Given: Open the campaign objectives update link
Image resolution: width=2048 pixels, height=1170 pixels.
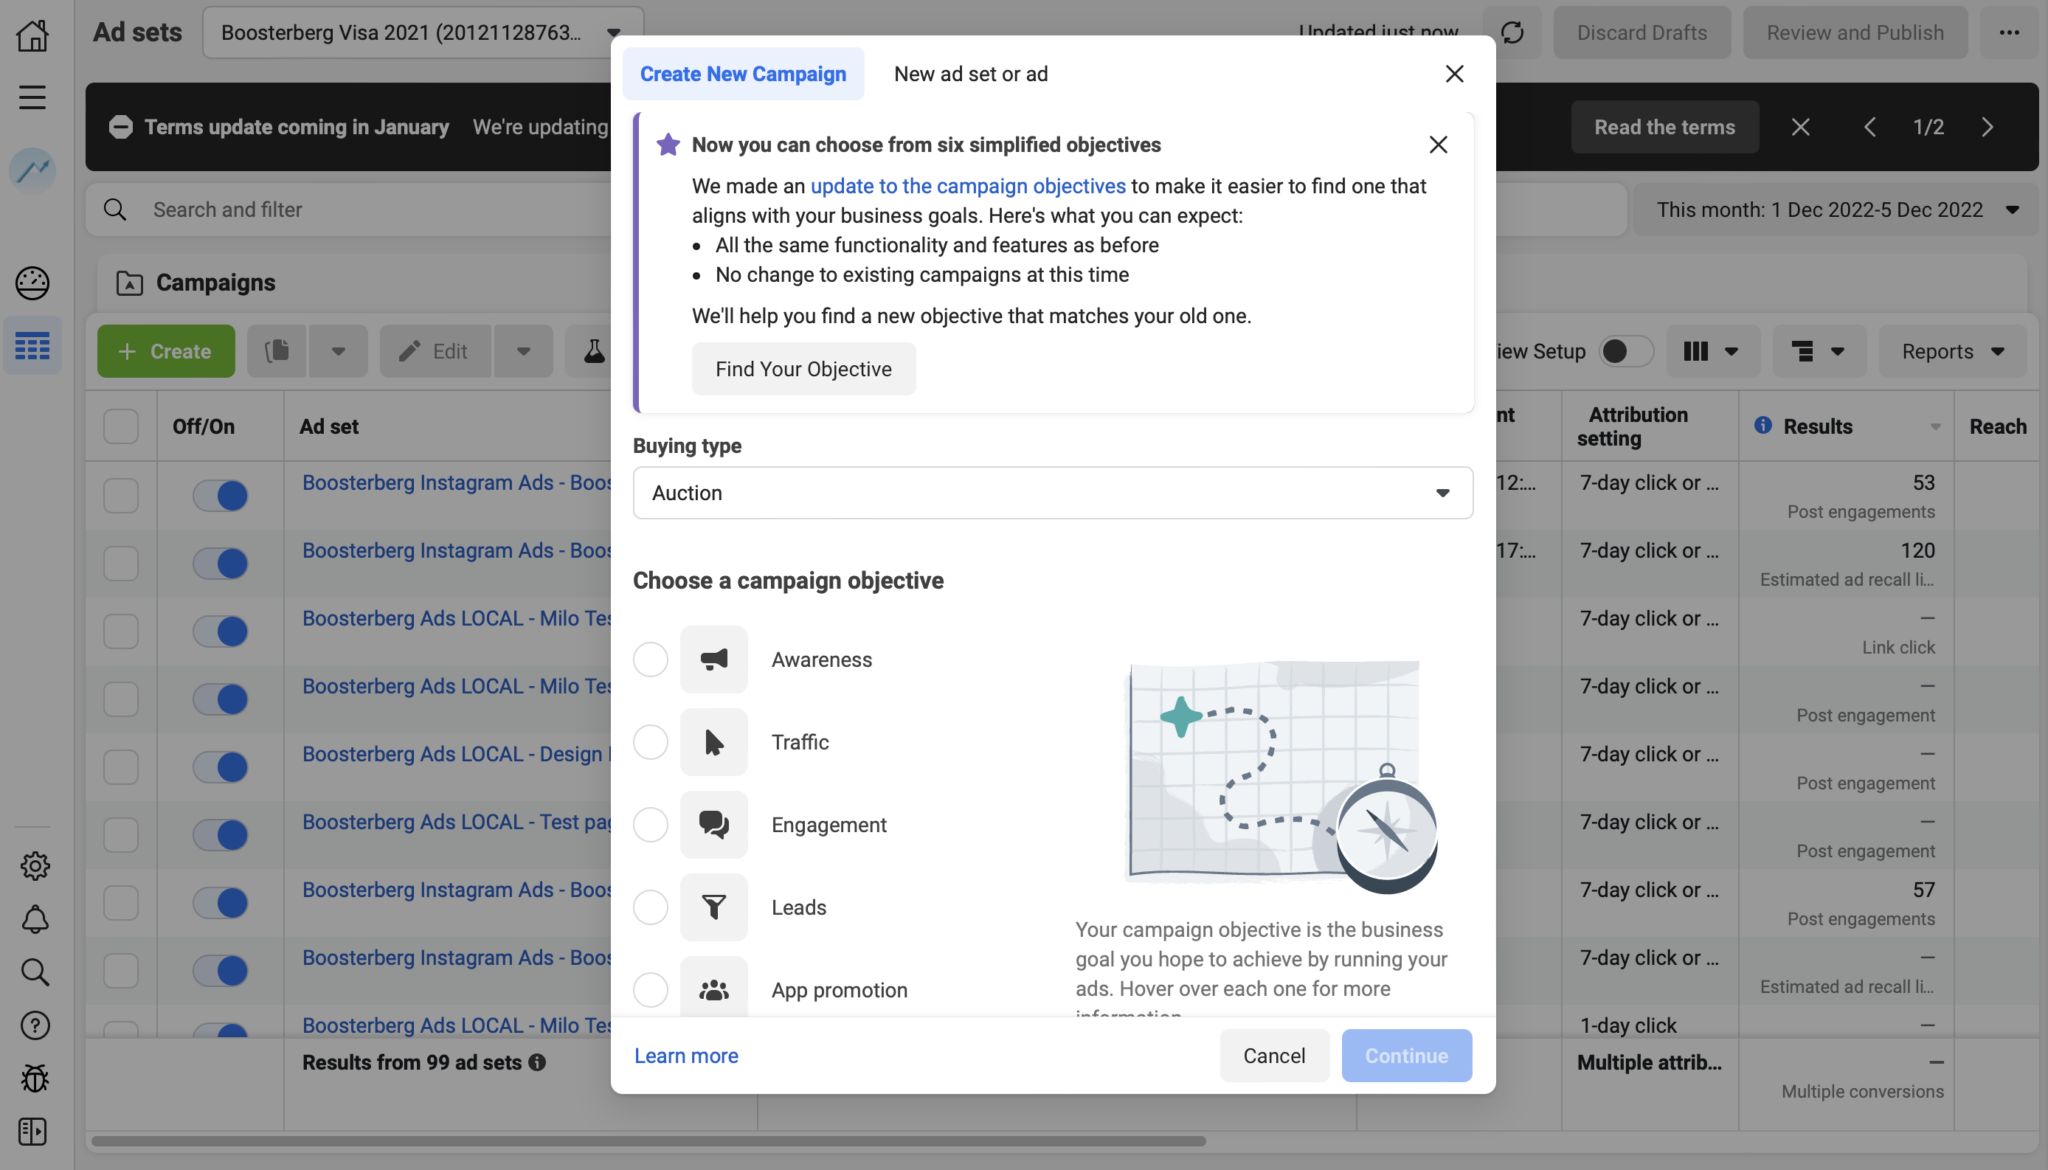Looking at the screenshot, I should tap(967, 186).
